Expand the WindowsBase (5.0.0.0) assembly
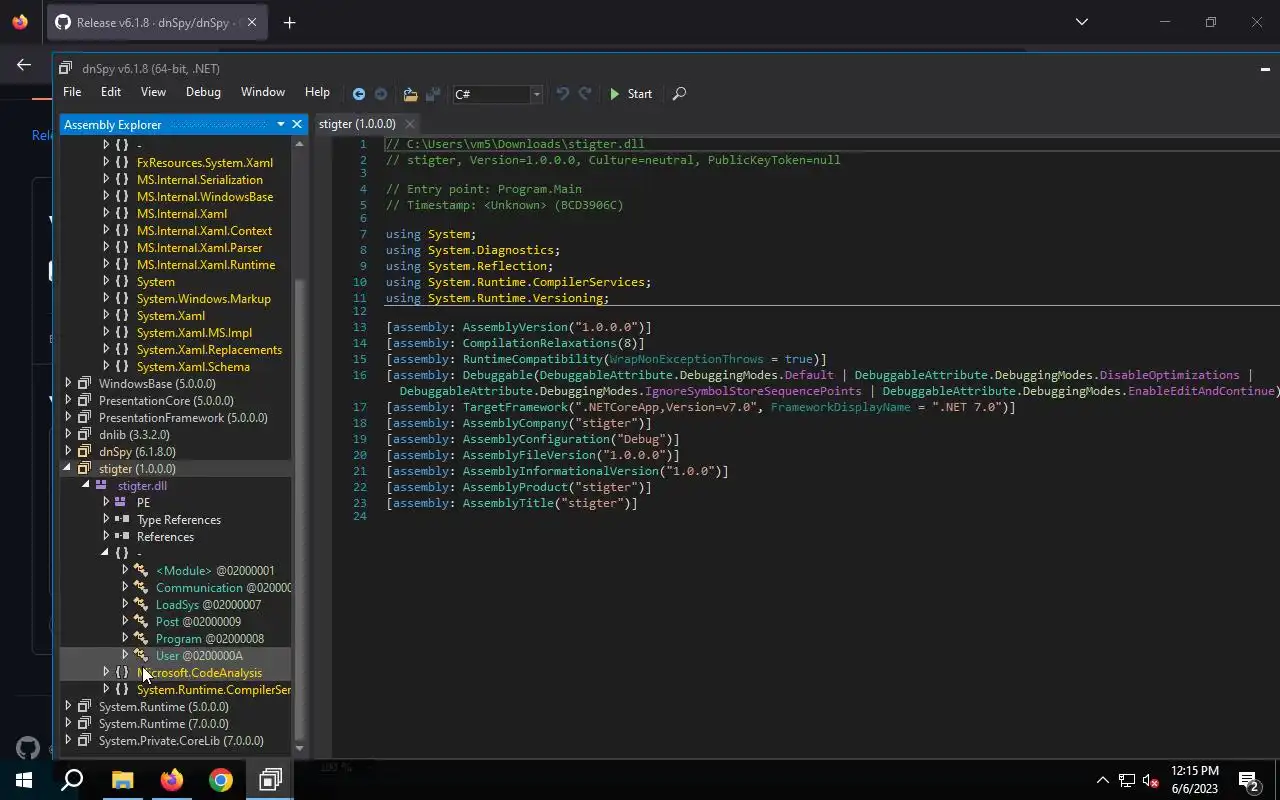The width and height of the screenshot is (1280, 800). coord(68,383)
